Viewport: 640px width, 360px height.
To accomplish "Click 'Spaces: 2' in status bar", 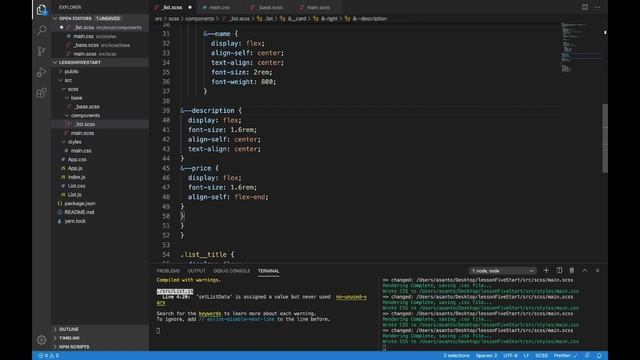I will tap(486, 356).
